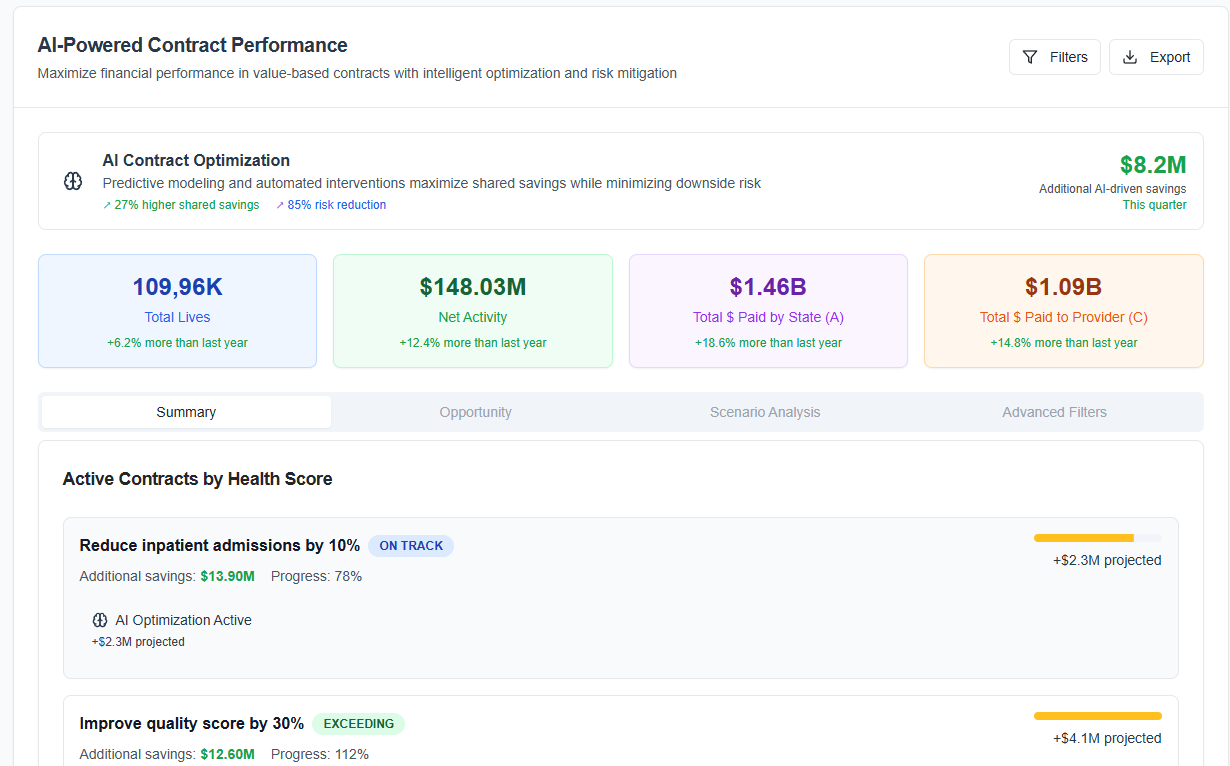Image resolution: width=1230 pixels, height=766 pixels.
Task: Click the brain icon beside AI Contract Optimization
Action: [72, 181]
